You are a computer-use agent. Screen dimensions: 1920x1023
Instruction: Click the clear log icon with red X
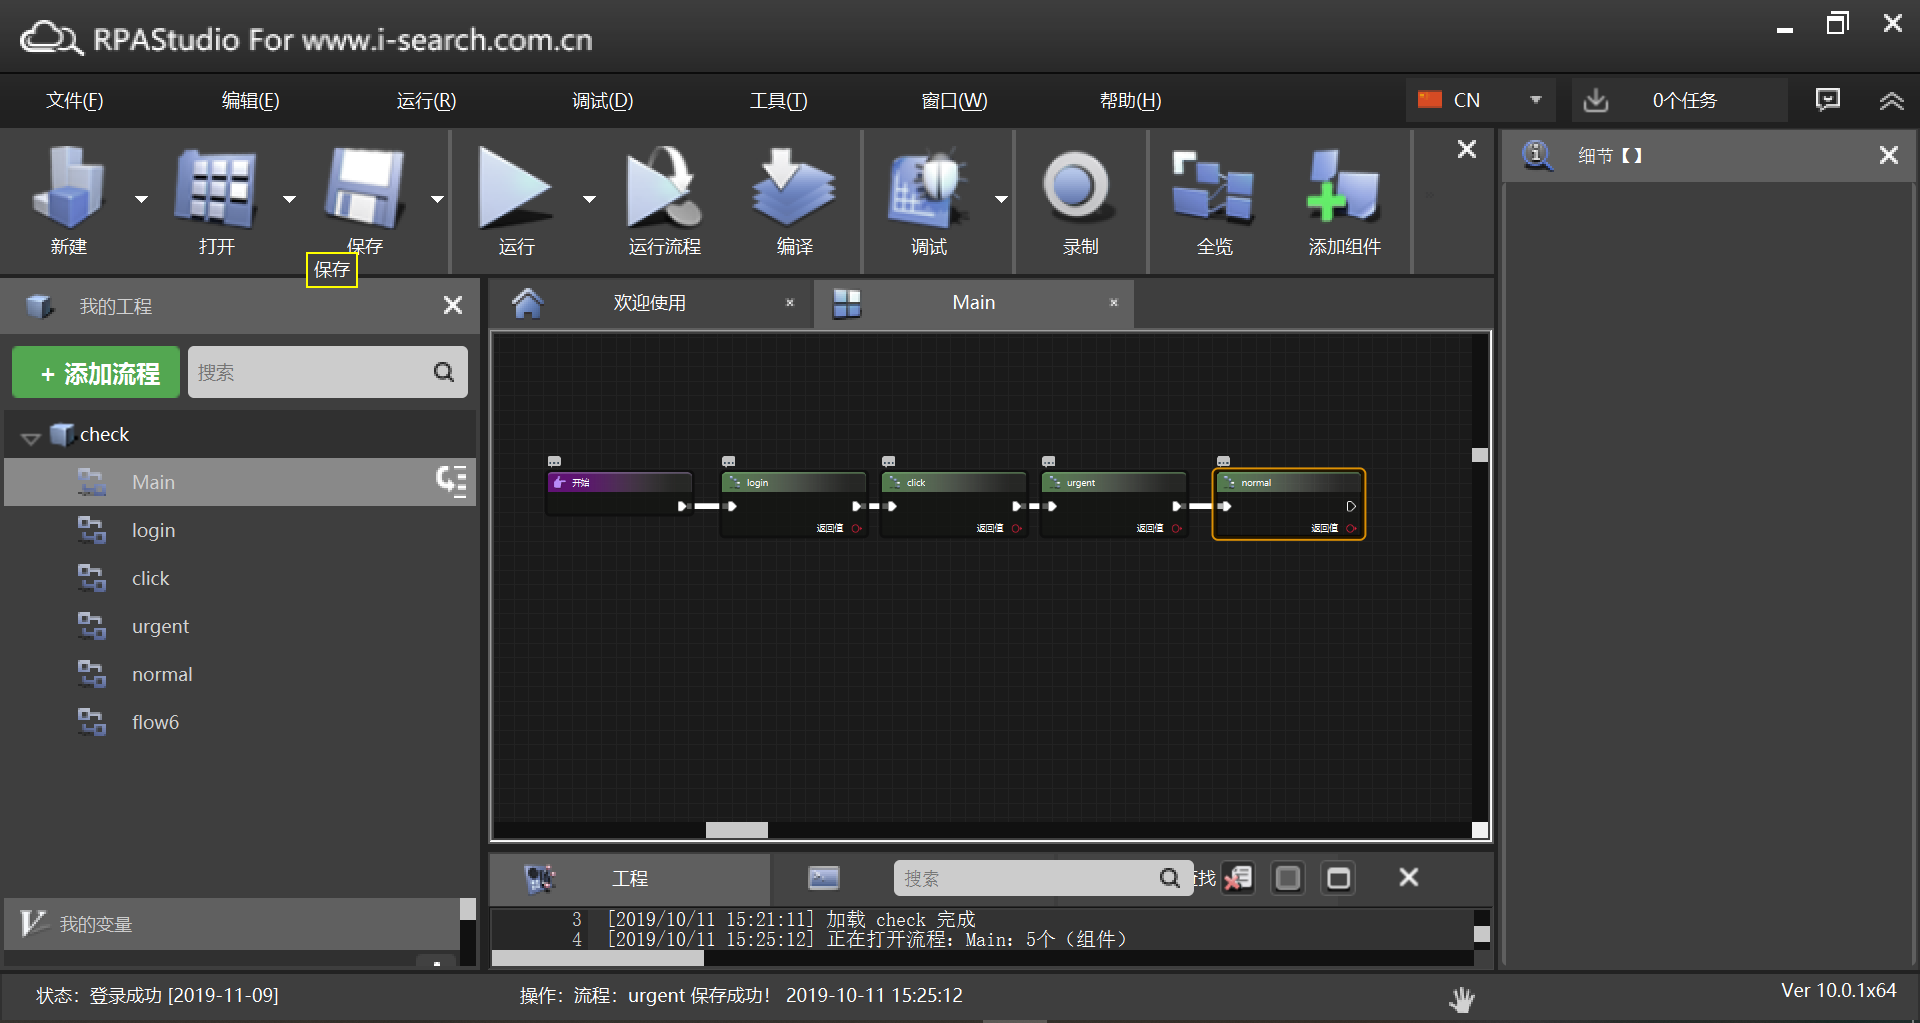click(1238, 878)
